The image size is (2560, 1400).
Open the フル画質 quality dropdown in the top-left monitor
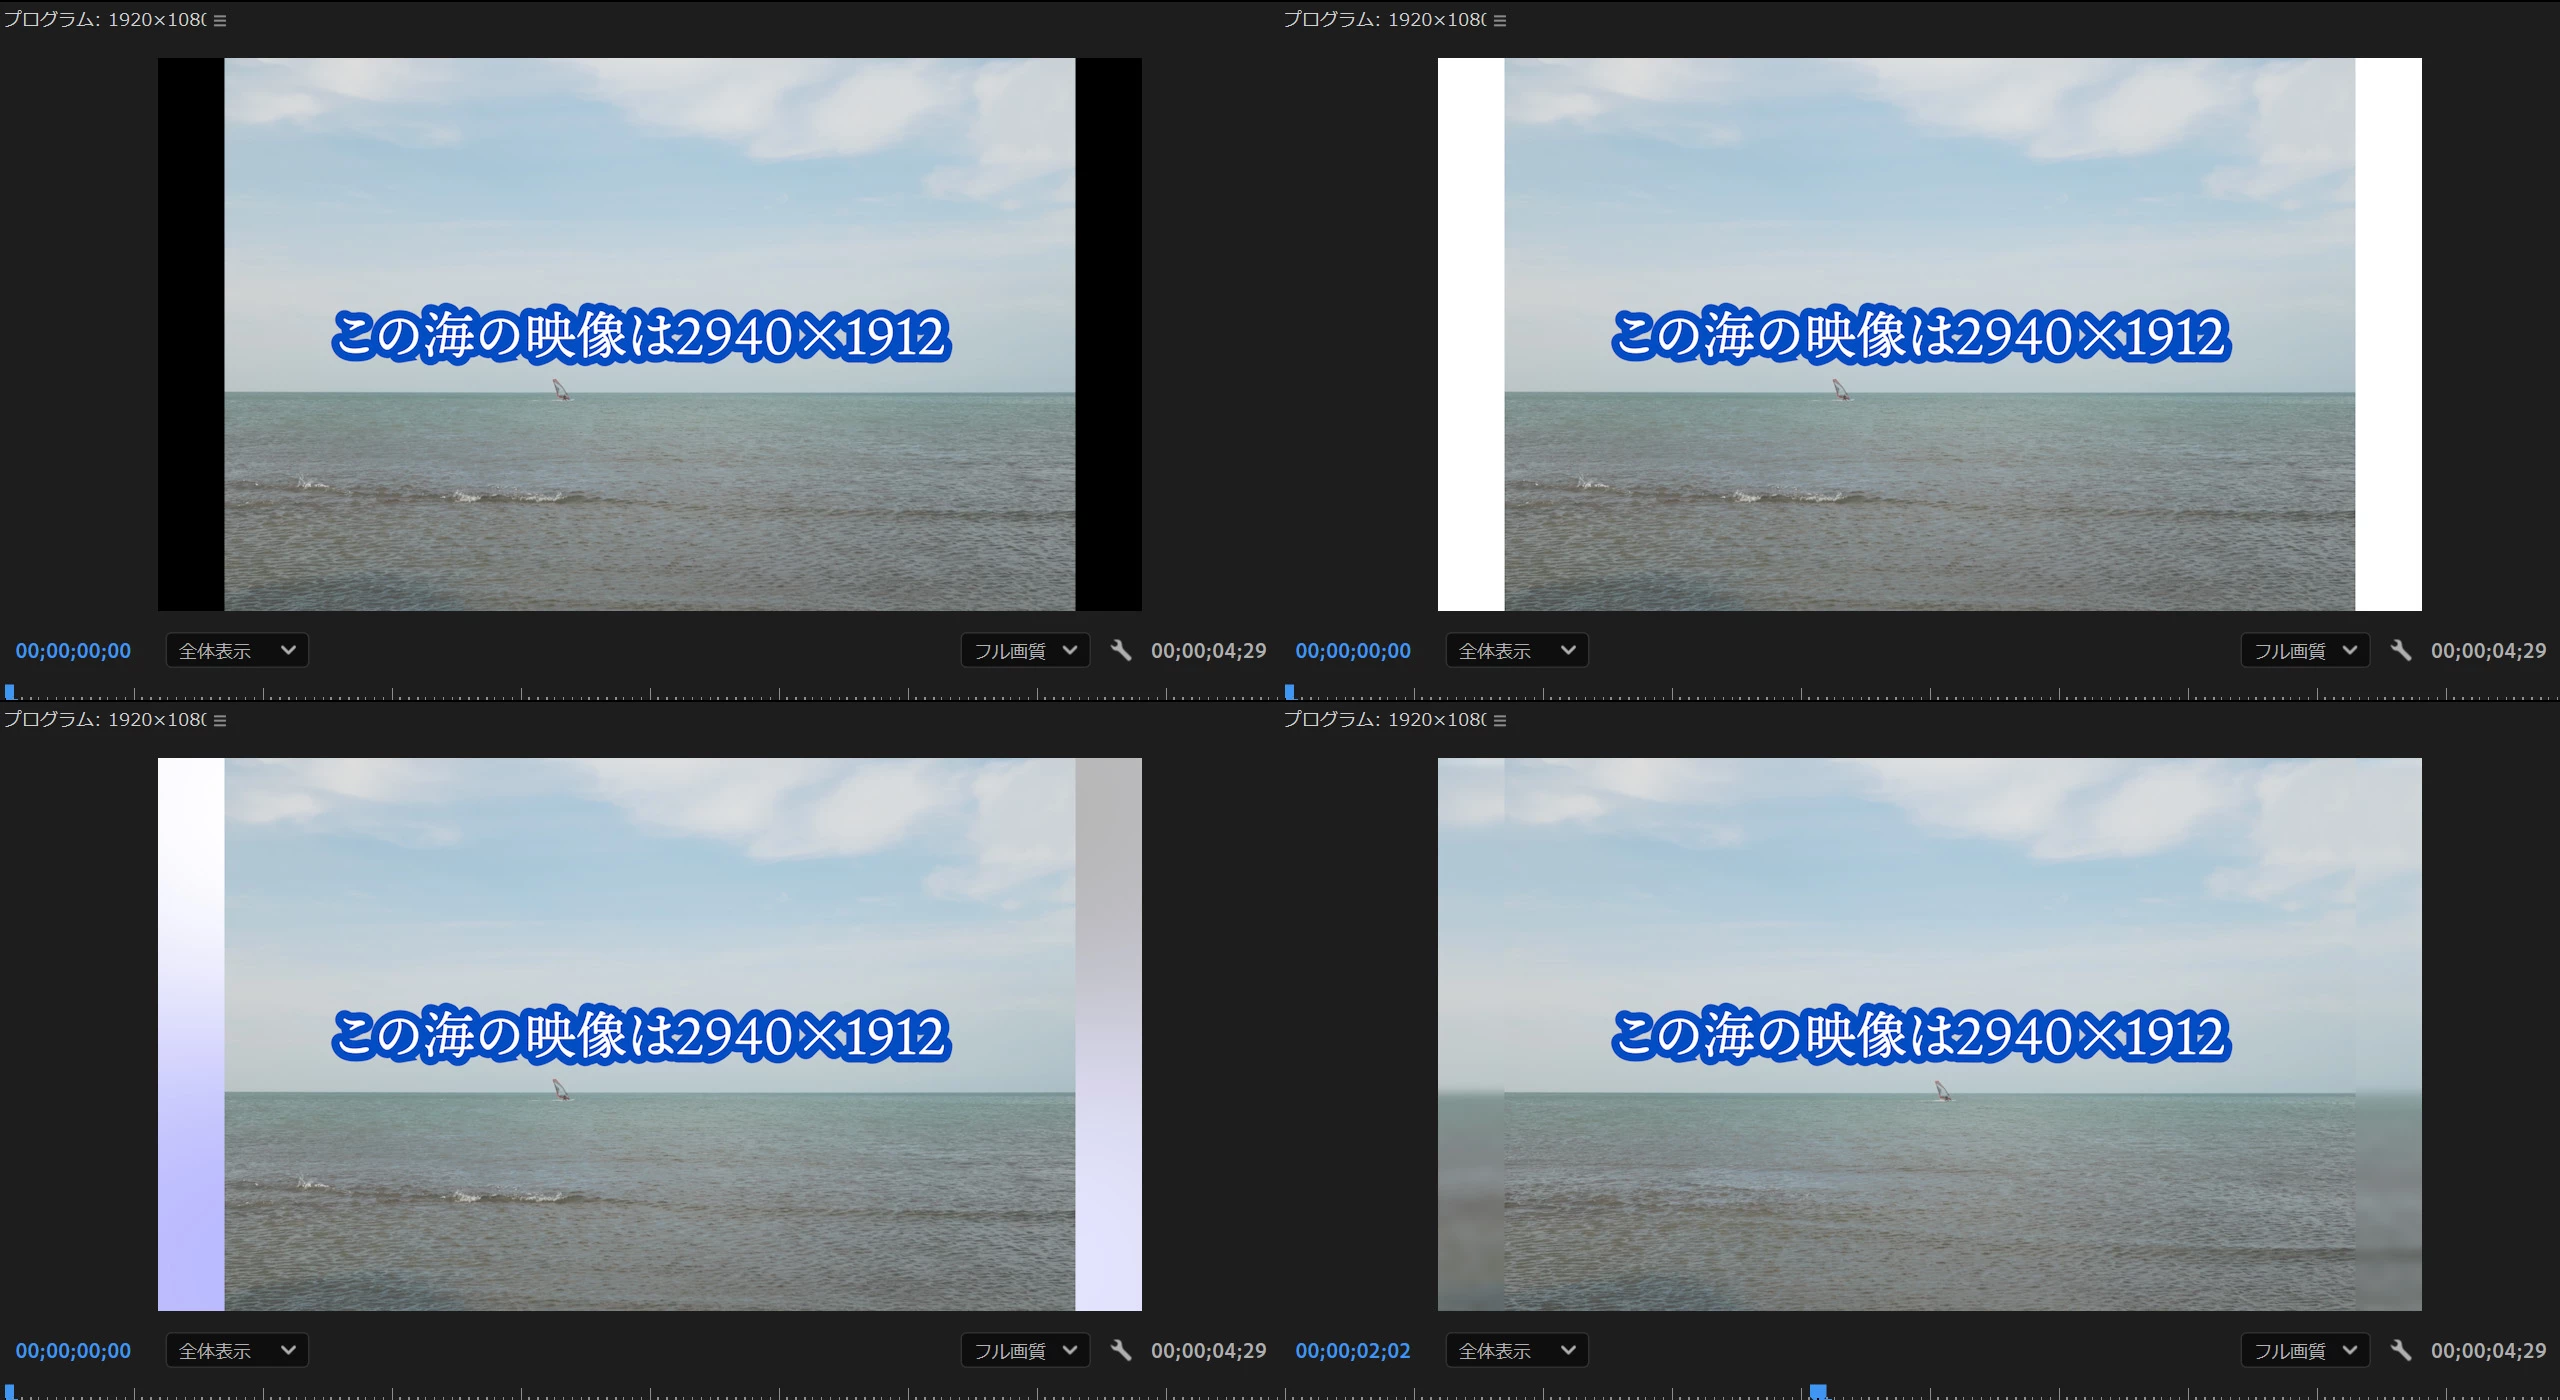pos(1025,651)
